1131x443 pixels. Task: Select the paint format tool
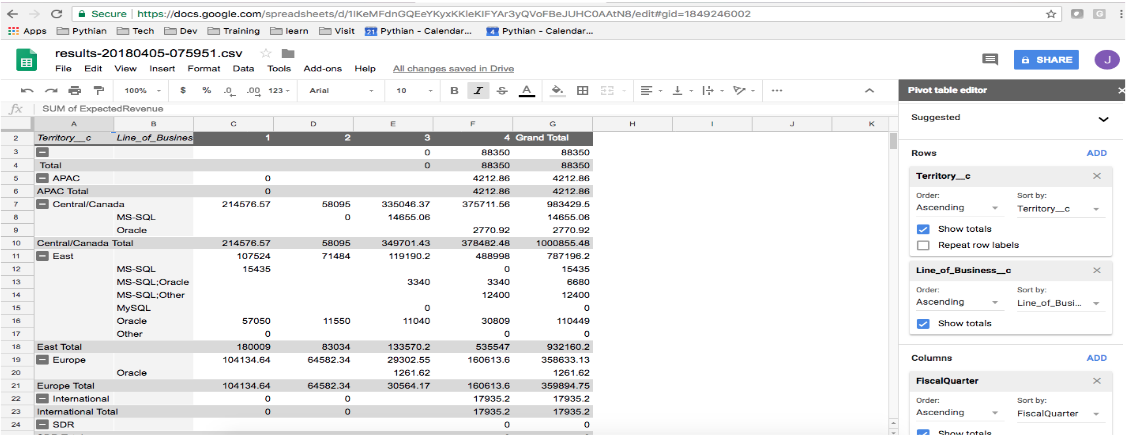(x=87, y=90)
